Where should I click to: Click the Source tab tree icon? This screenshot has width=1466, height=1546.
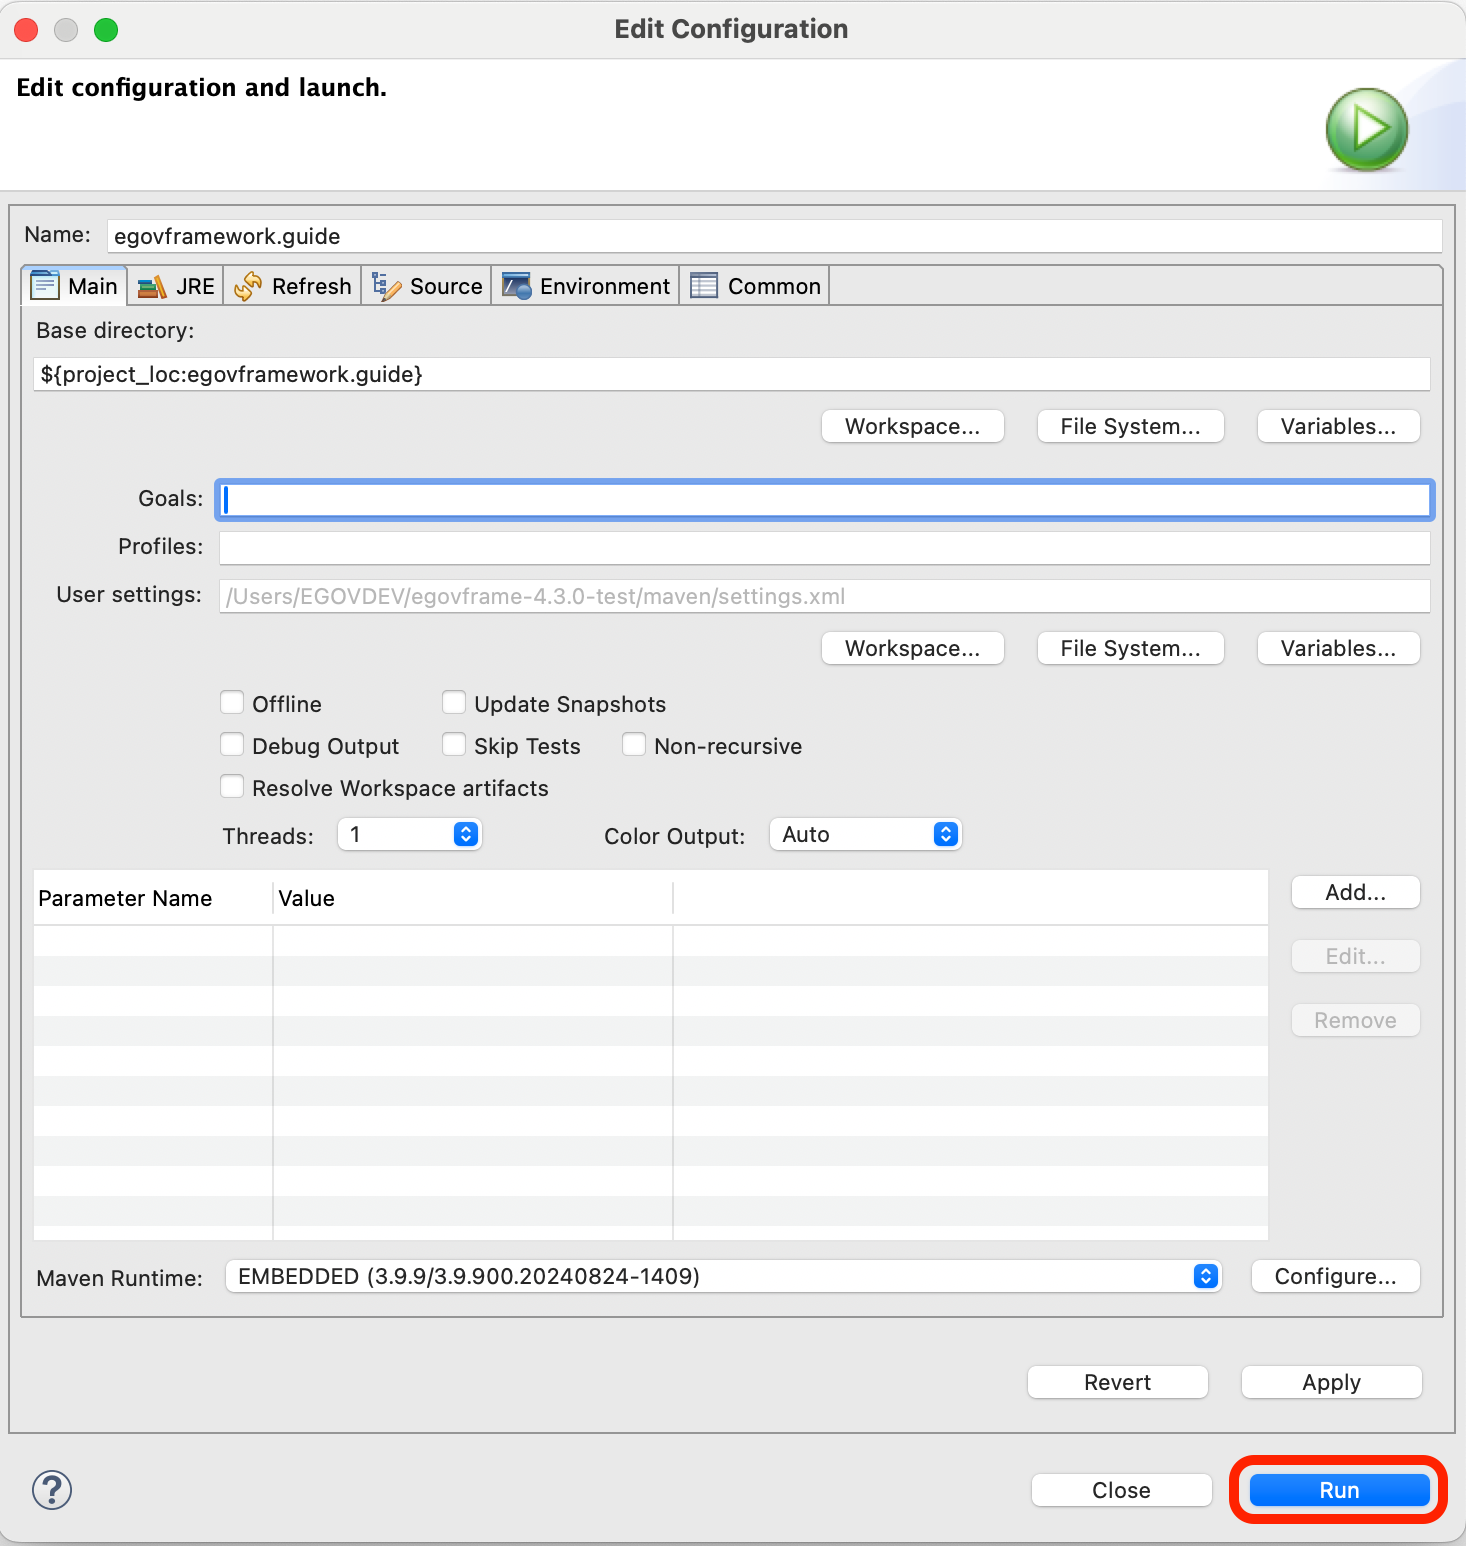[386, 287]
